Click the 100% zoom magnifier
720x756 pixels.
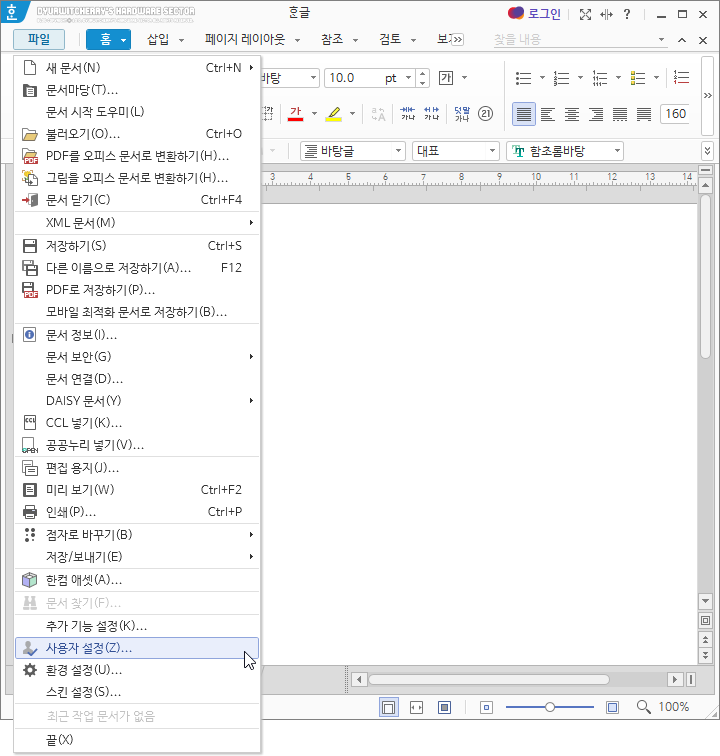643,707
